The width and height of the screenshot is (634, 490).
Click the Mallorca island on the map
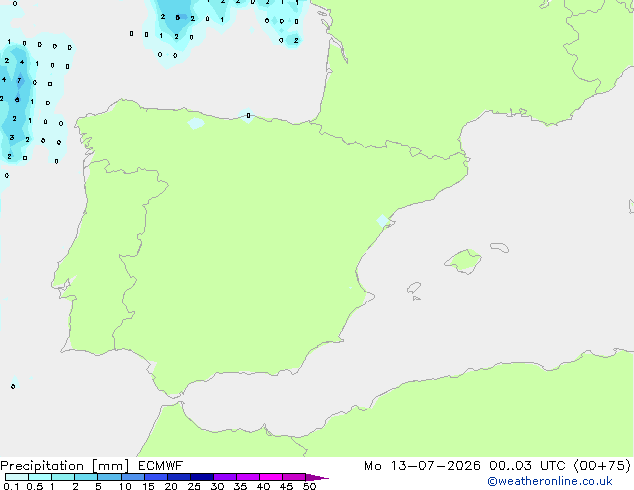coord(463,261)
